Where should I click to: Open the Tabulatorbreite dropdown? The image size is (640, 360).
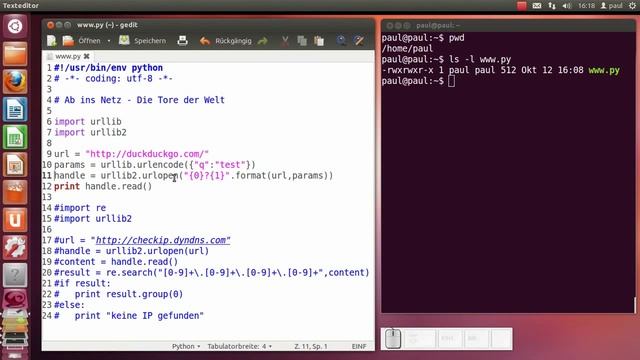[x=240, y=346]
